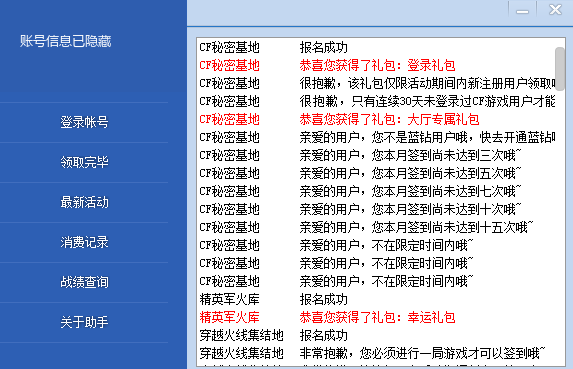The image size is (573, 369).
Task: Open 消费记录 in the sidebar
Action: tap(84, 242)
